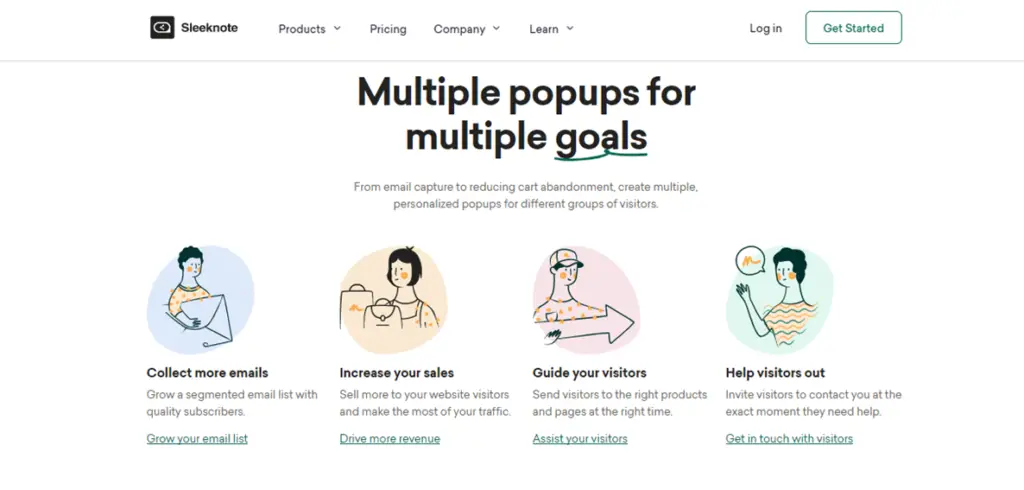Click the Sleeknote logo icon
The height and width of the screenshot is (490, 1024).
point(162,28)
